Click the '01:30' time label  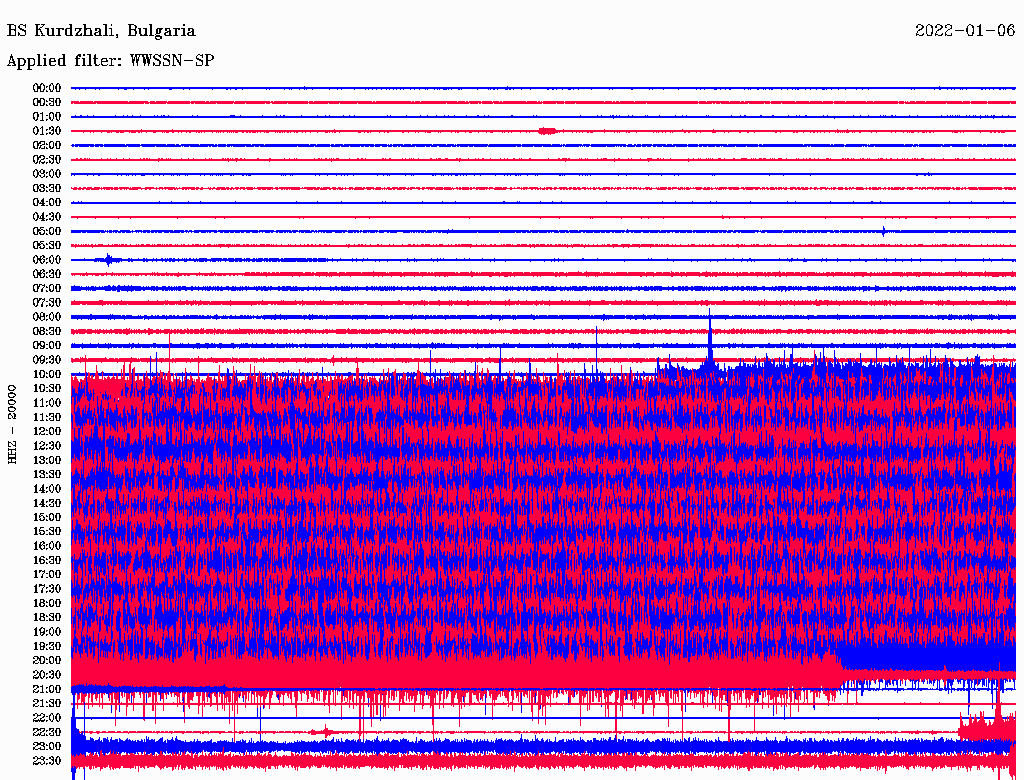(47, 131)
